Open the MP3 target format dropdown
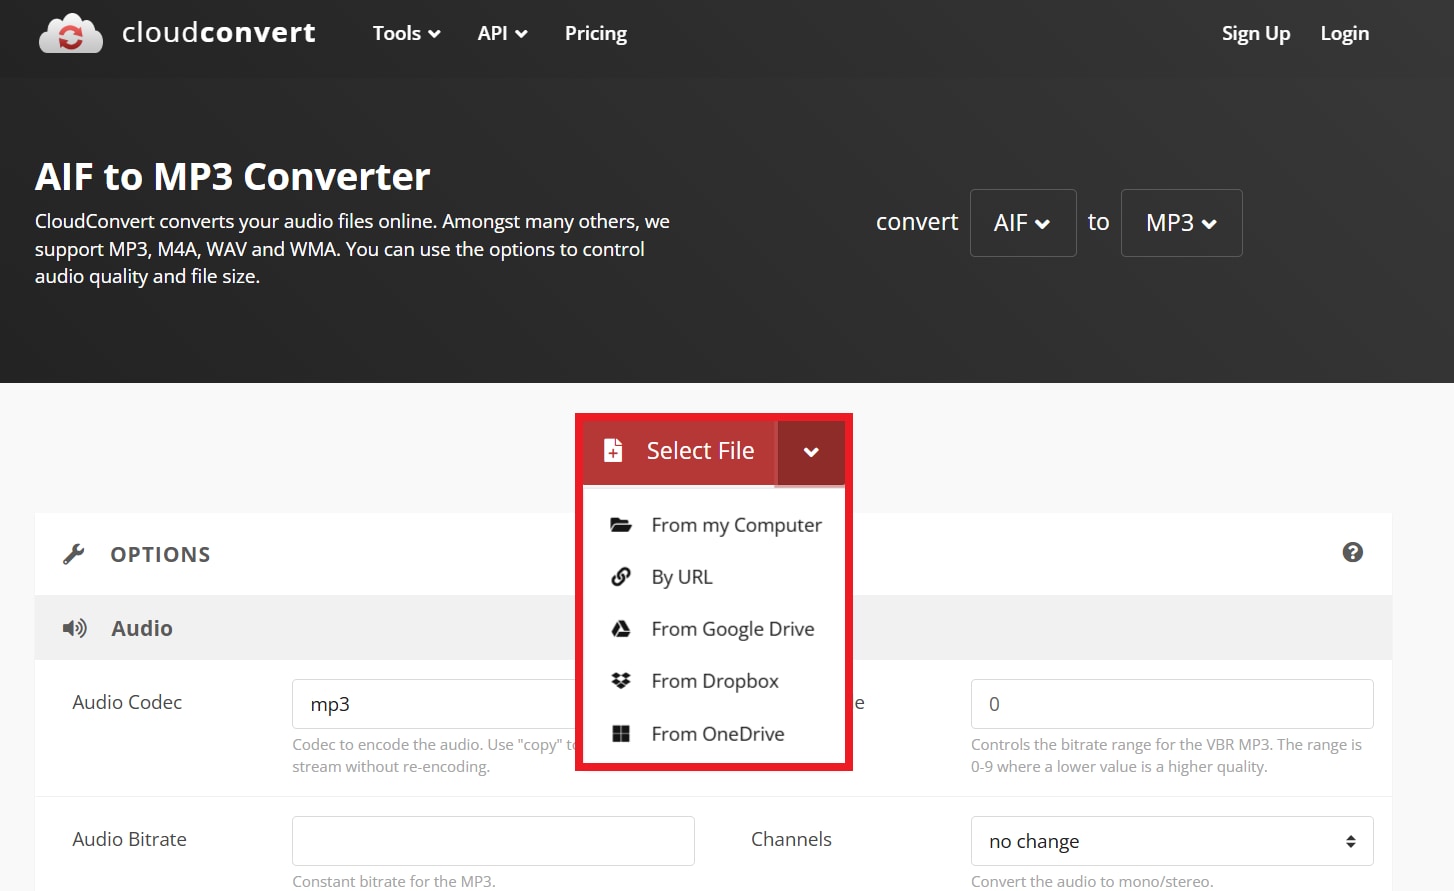Viewport: 1454px width, 891px height. (x=1181, y=223)
